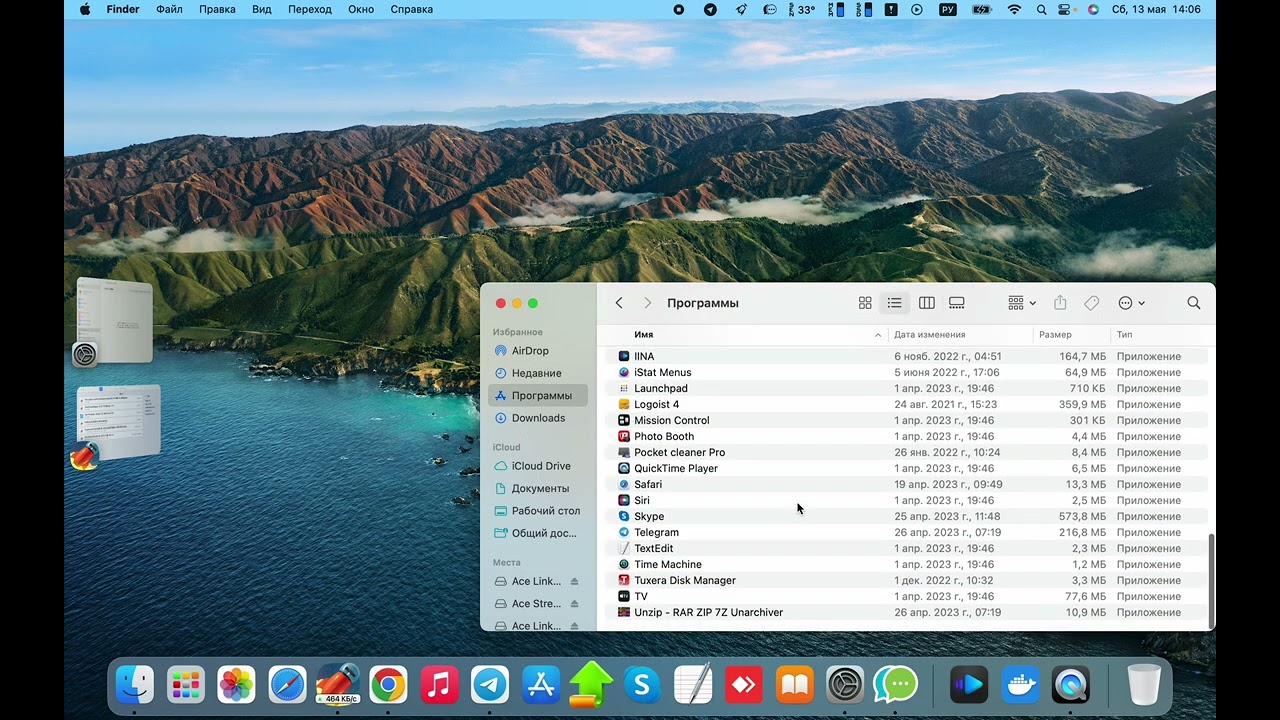Select TextEdit in the applications list
The image size is (1280, 720).
906,548
